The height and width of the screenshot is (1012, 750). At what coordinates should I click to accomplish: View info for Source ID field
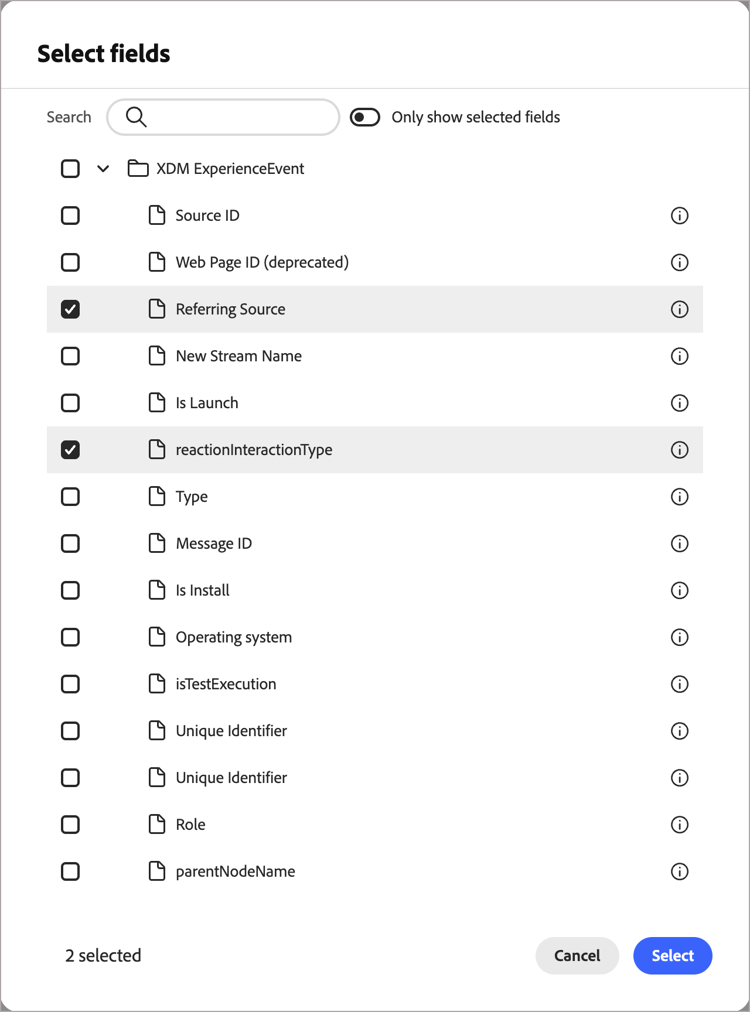click(x=680, y=215)
